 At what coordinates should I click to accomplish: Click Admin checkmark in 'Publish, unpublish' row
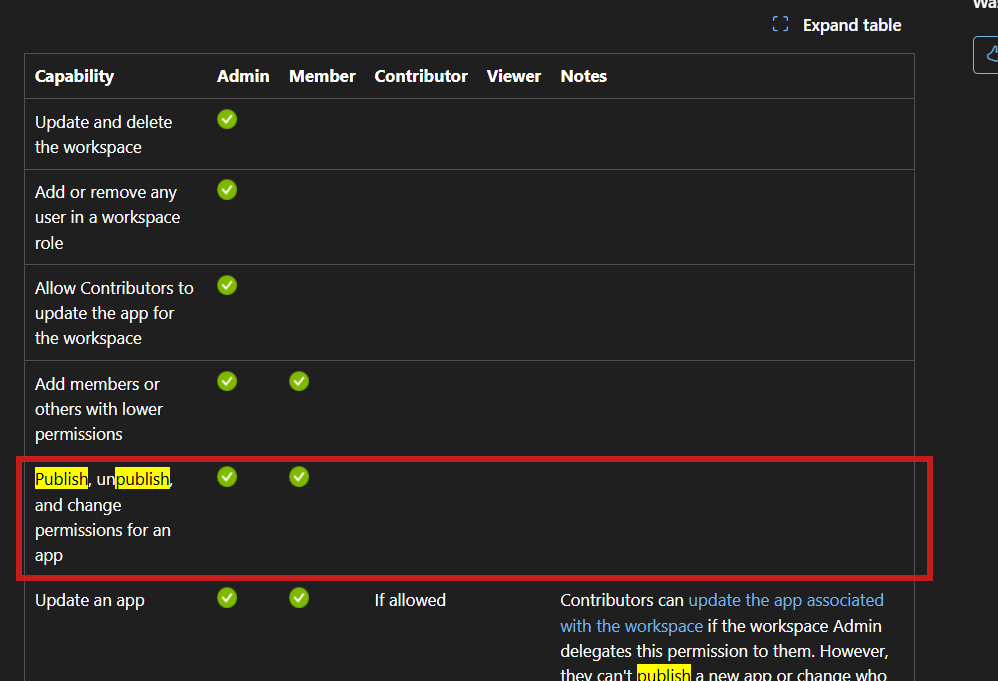click(227, 477)
